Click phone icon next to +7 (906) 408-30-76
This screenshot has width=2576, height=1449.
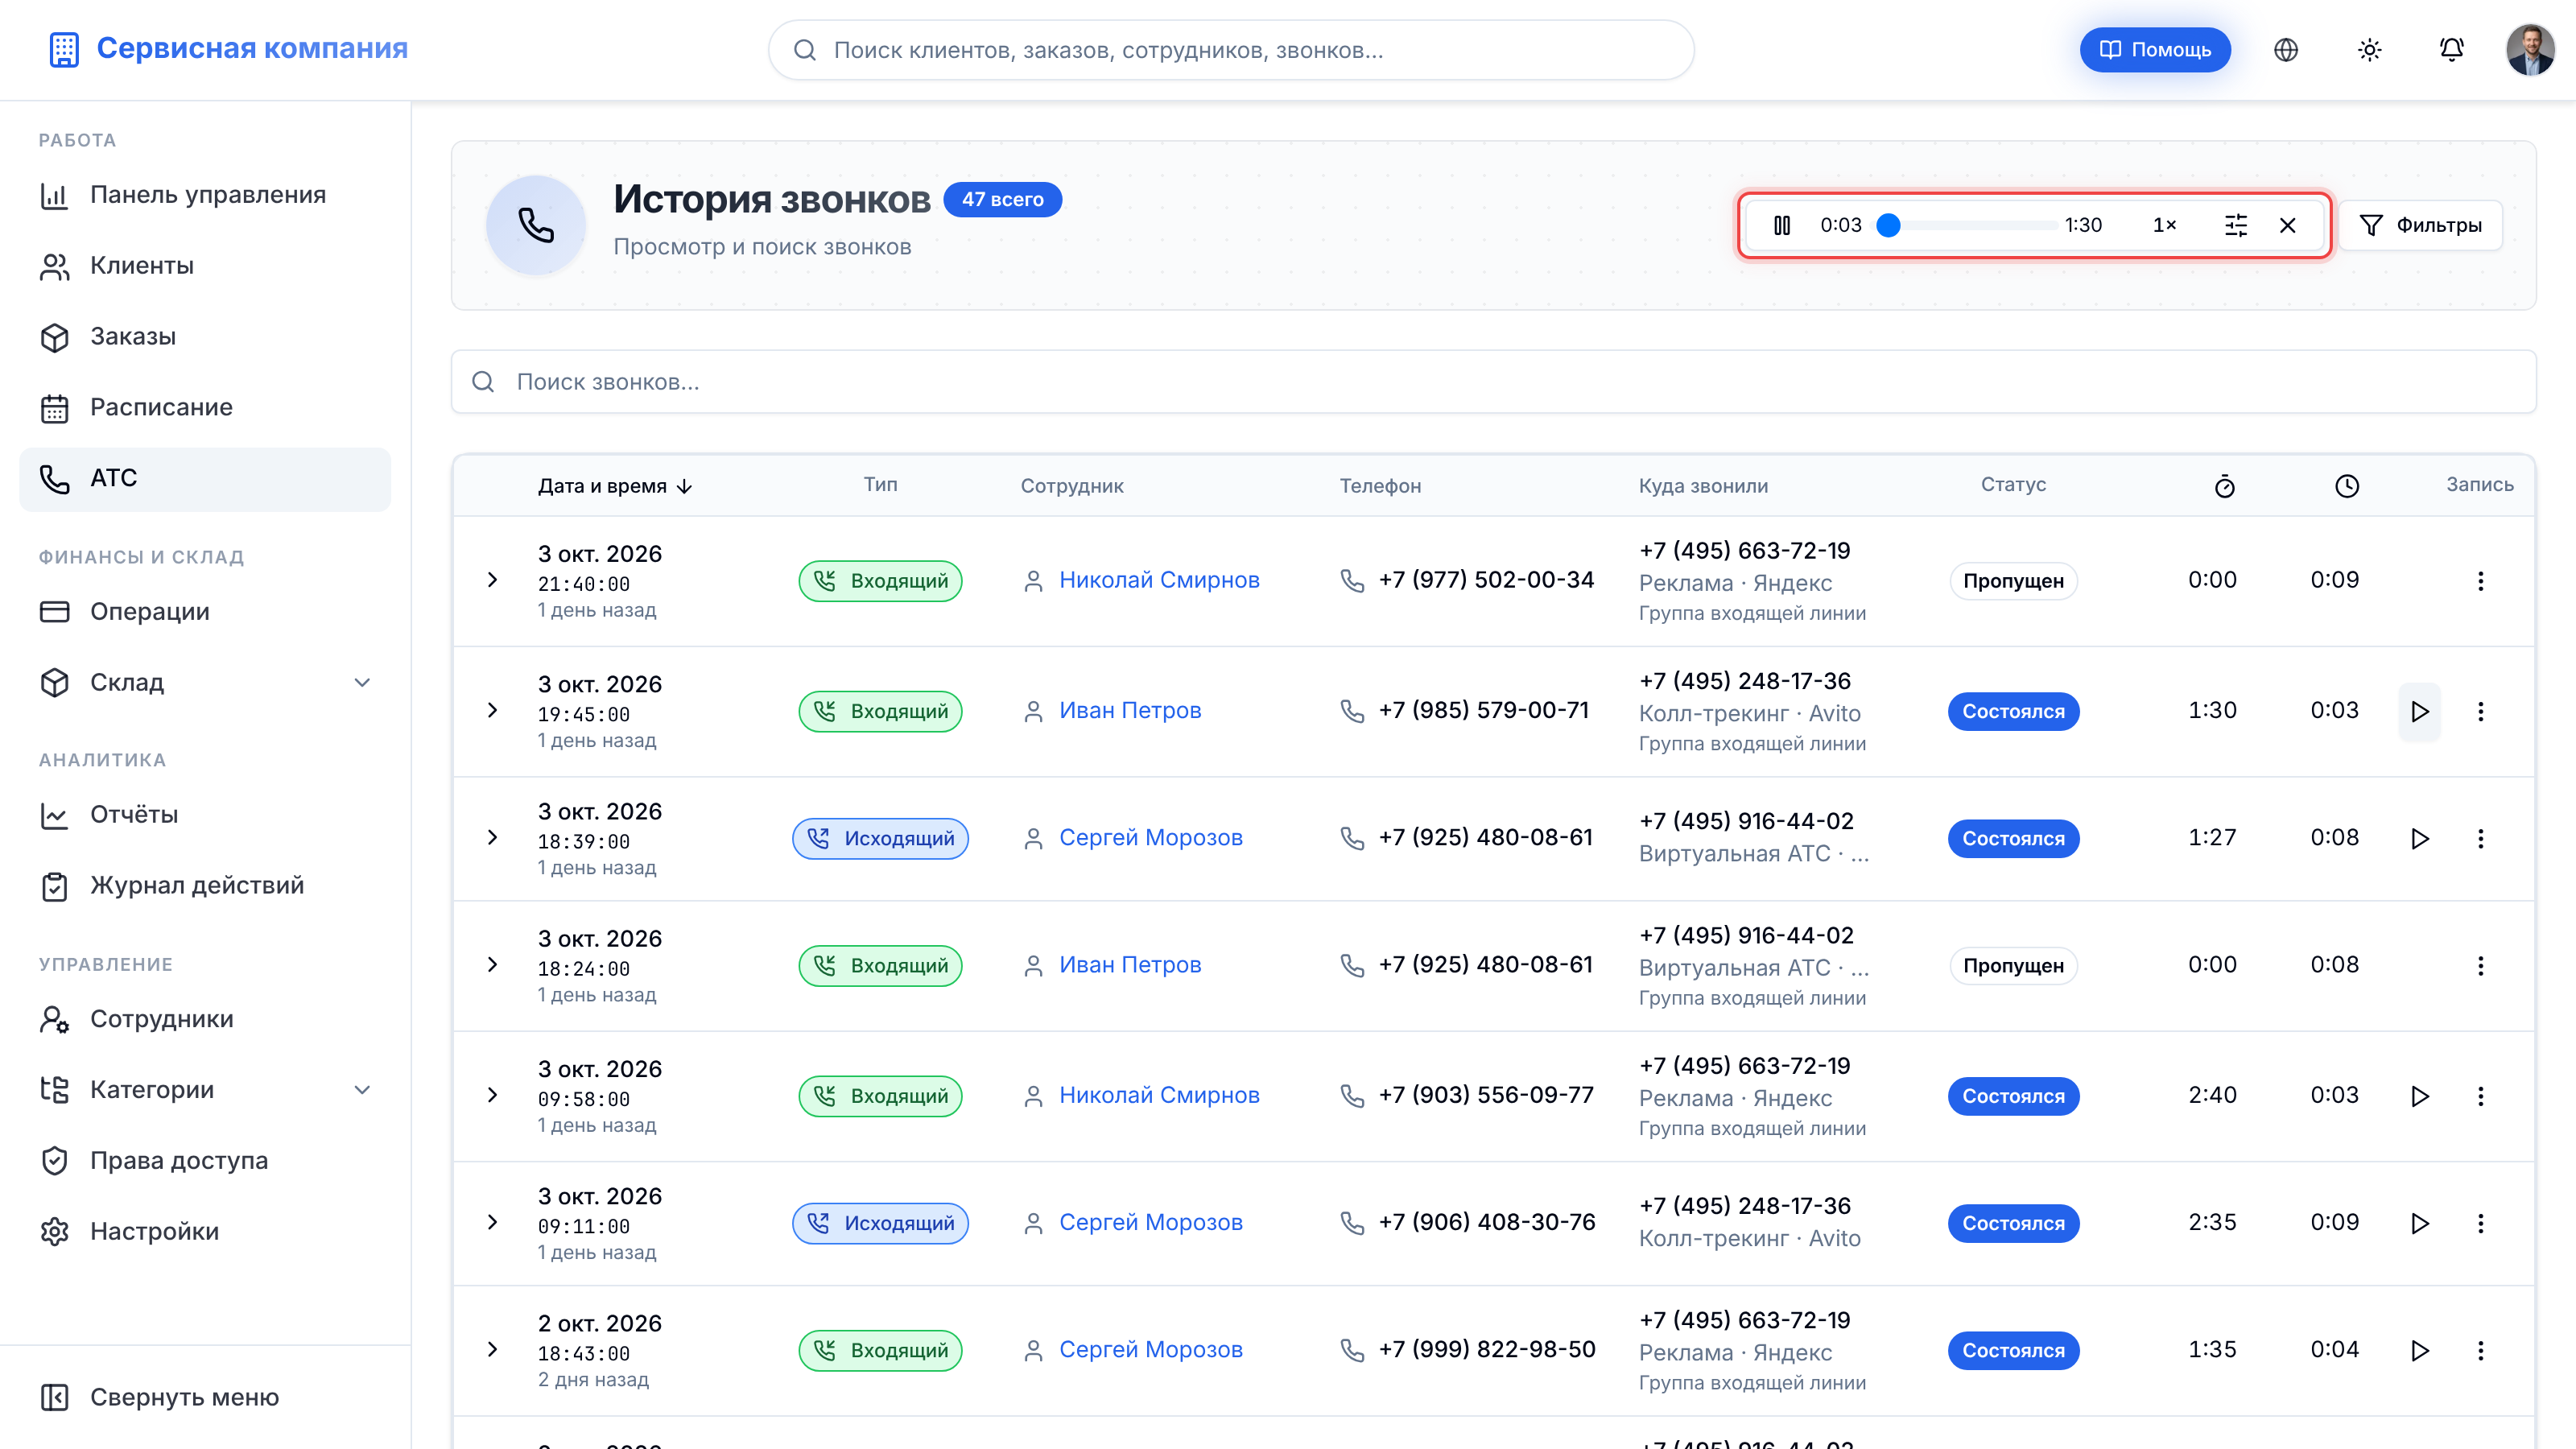click(1352, 1223)
